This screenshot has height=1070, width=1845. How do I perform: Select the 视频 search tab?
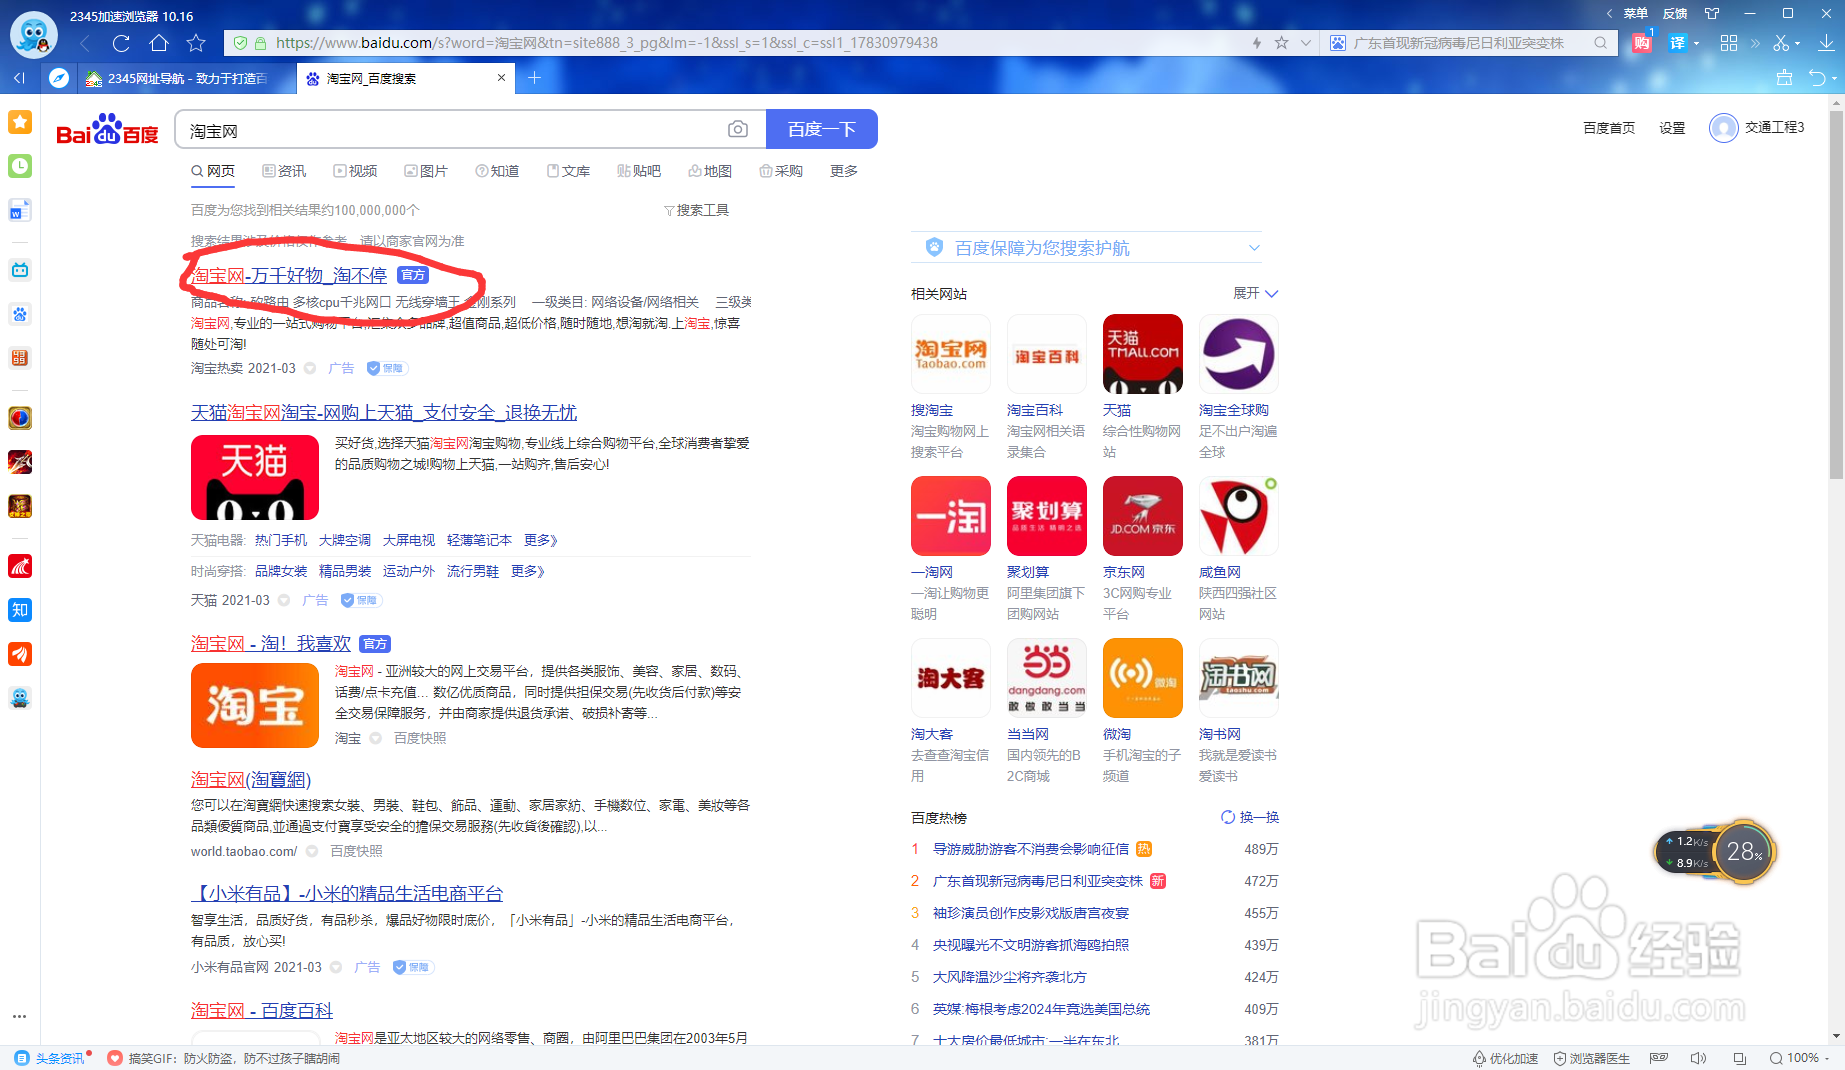pos(355,171)
